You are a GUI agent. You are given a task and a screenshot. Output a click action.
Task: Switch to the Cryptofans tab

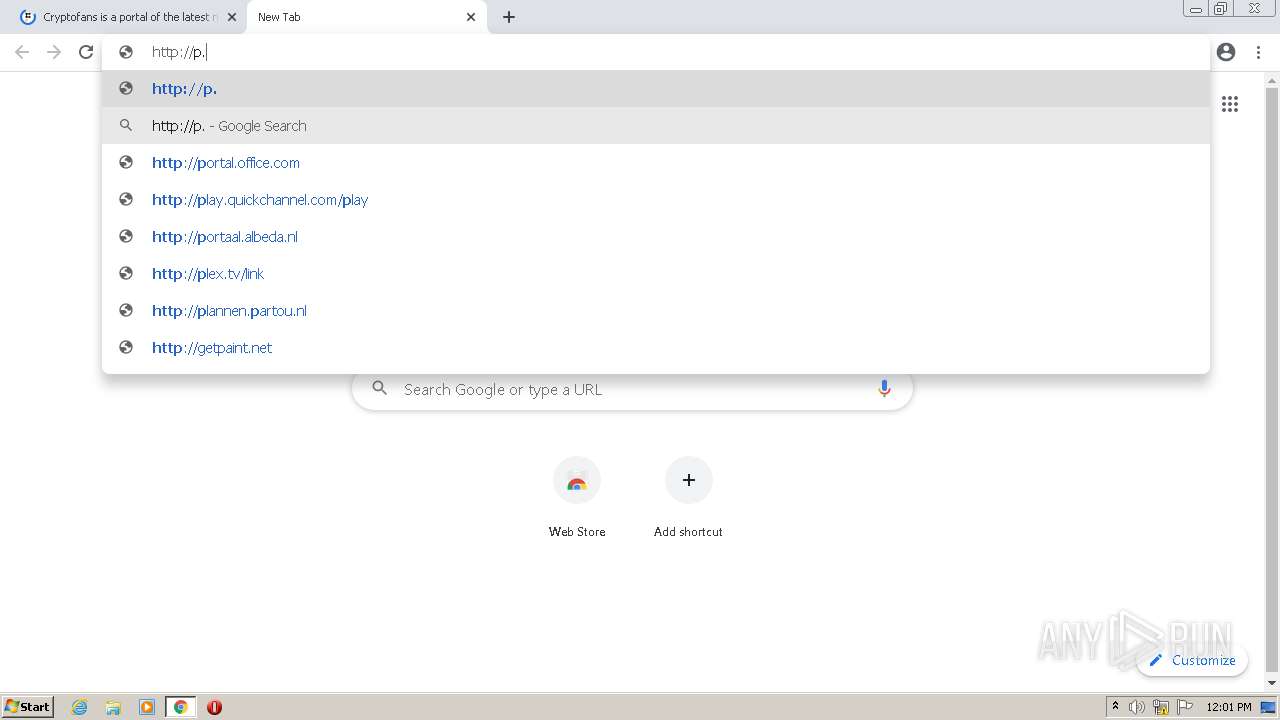coord(128,17)
